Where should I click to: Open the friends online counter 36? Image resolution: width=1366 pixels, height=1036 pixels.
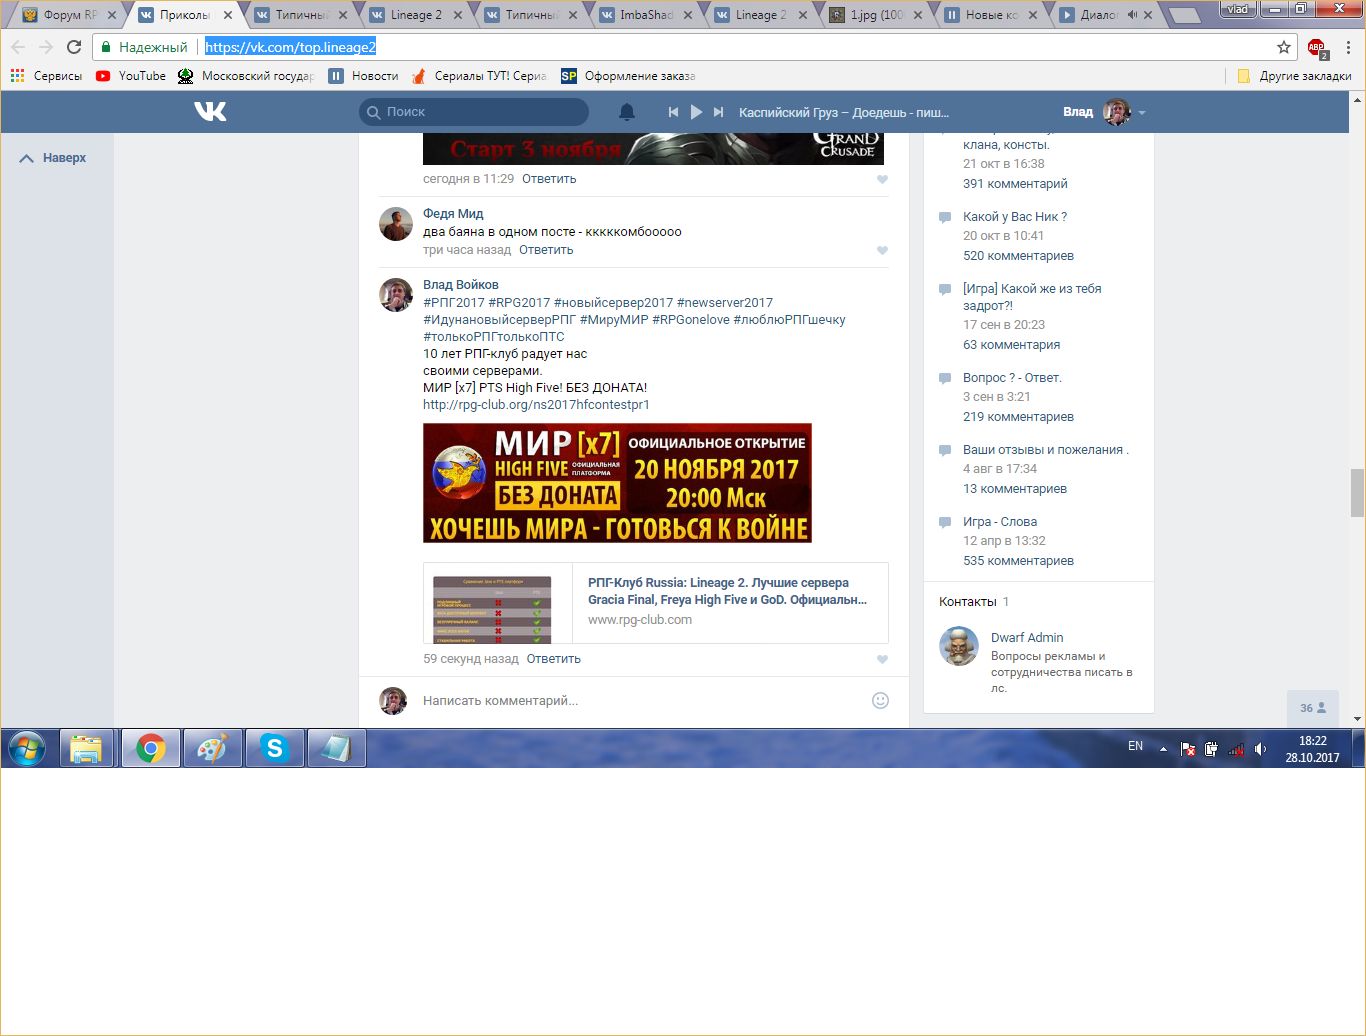click(x=1313, y=708)
